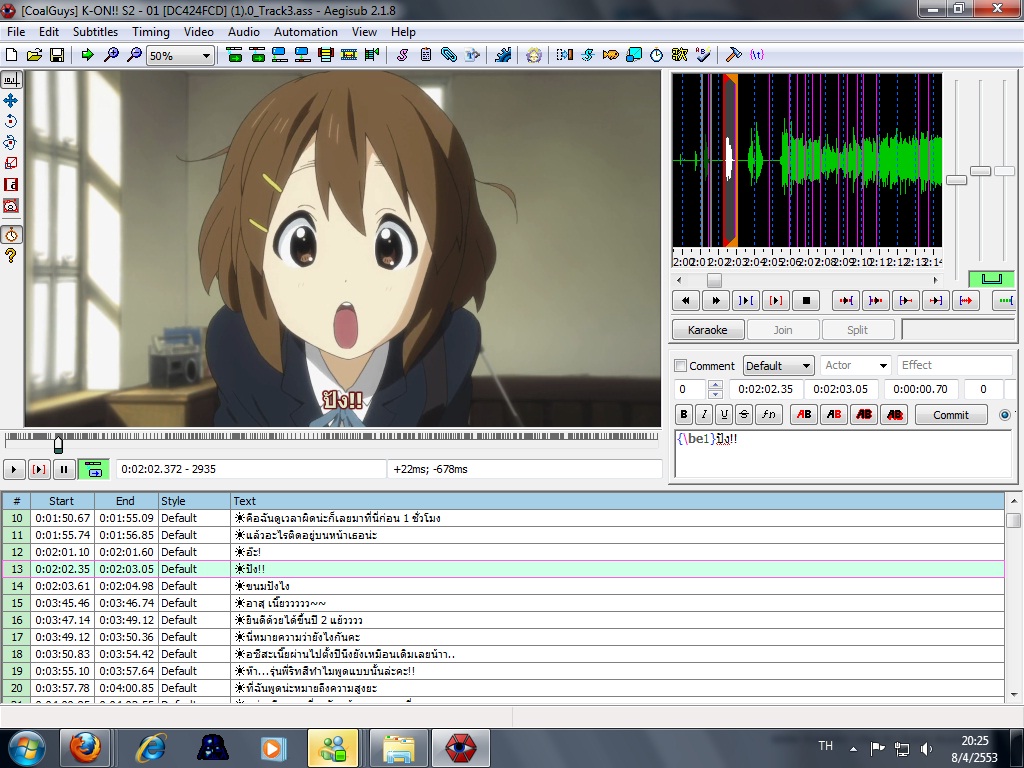1024x768 pixels.
Task: Toggle italic formatting button
Action: [704, 414]
